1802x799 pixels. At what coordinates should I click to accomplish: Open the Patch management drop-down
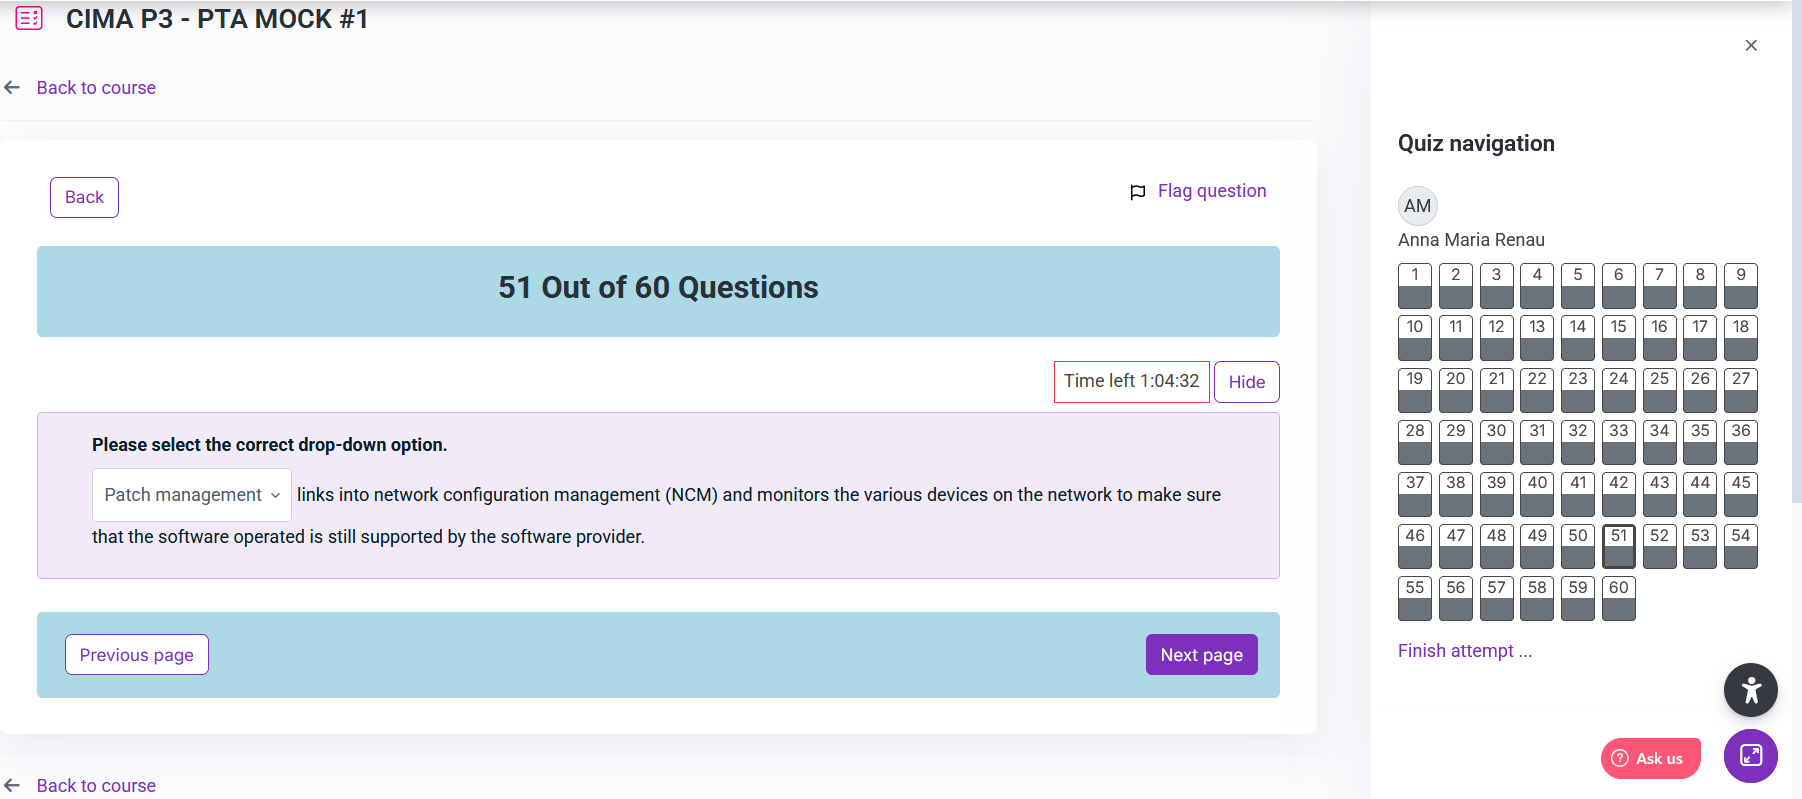(191, 495)
